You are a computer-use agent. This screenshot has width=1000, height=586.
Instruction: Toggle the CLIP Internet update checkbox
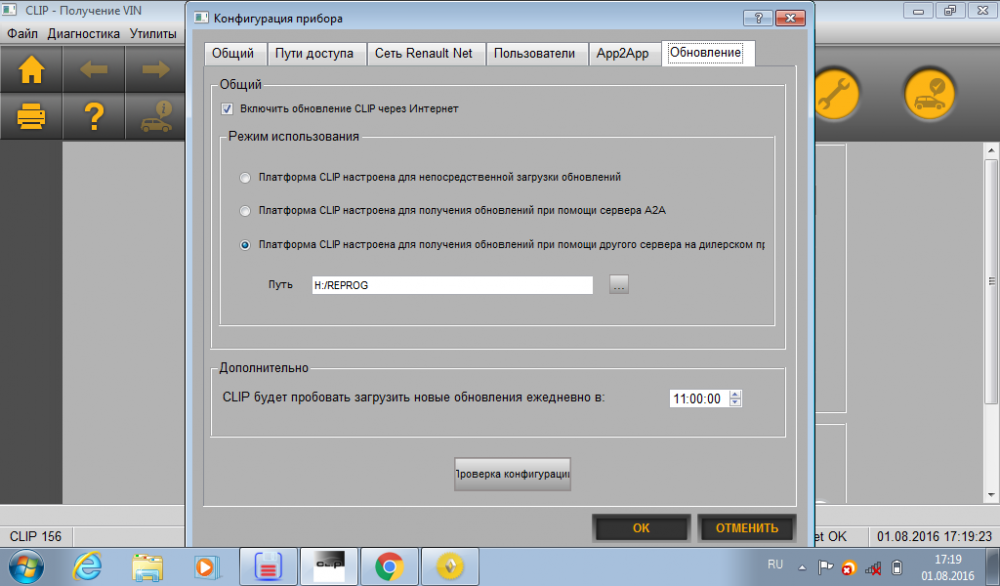[x=227, y=109]
